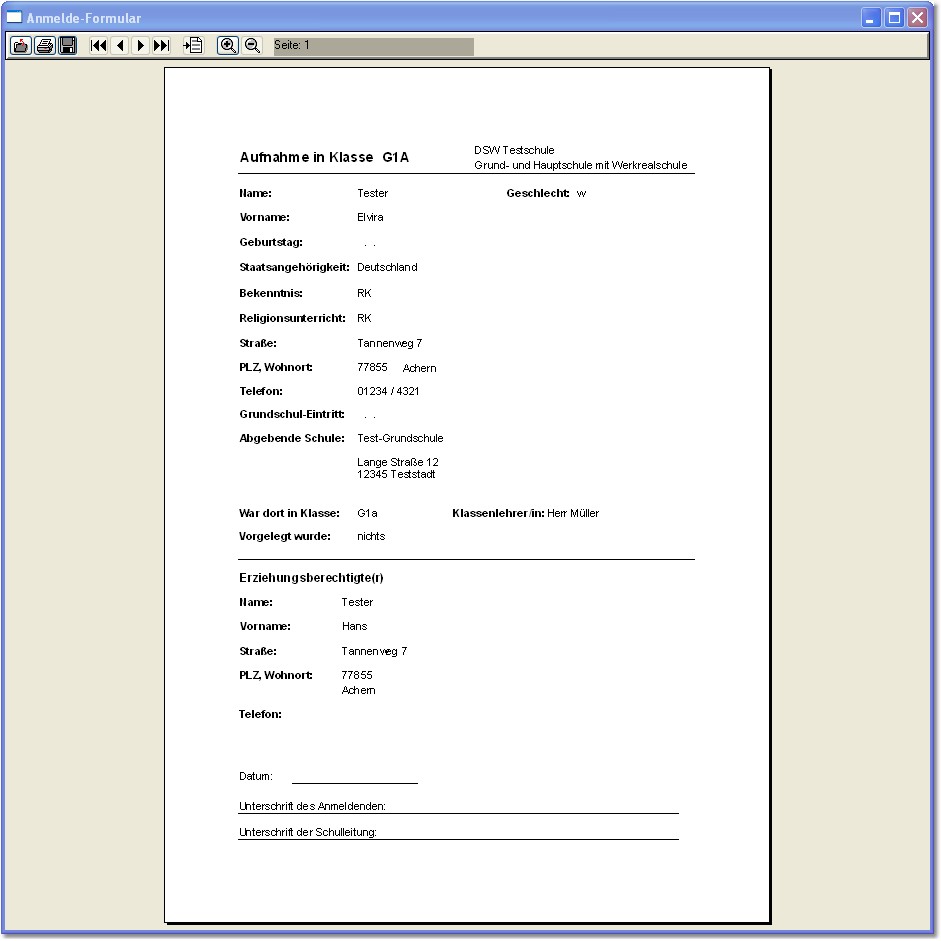The height and width of the screenshot is (941, 941).
Task: Skip to the last page
Action: [x=161, y=46]
